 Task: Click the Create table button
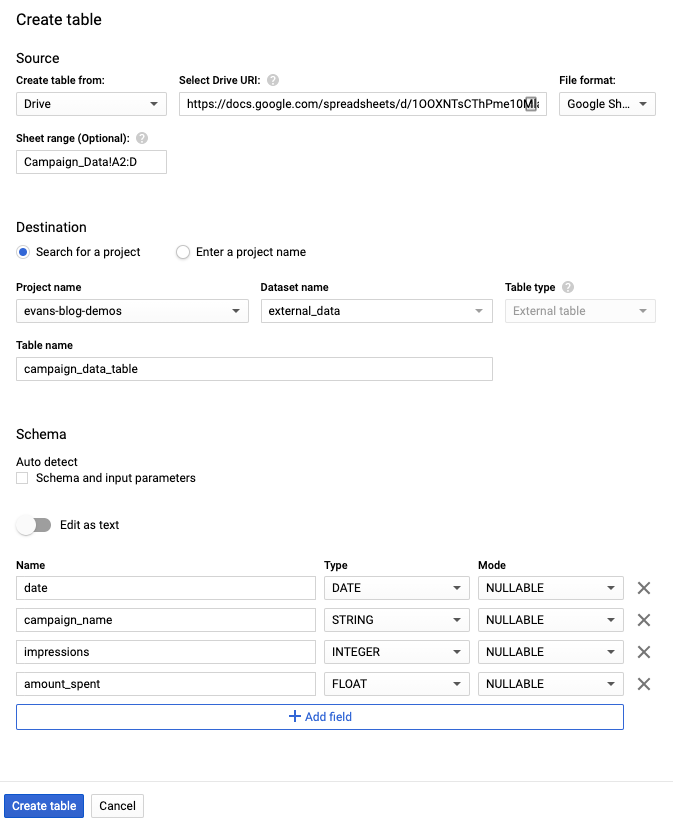pos(44,806)
